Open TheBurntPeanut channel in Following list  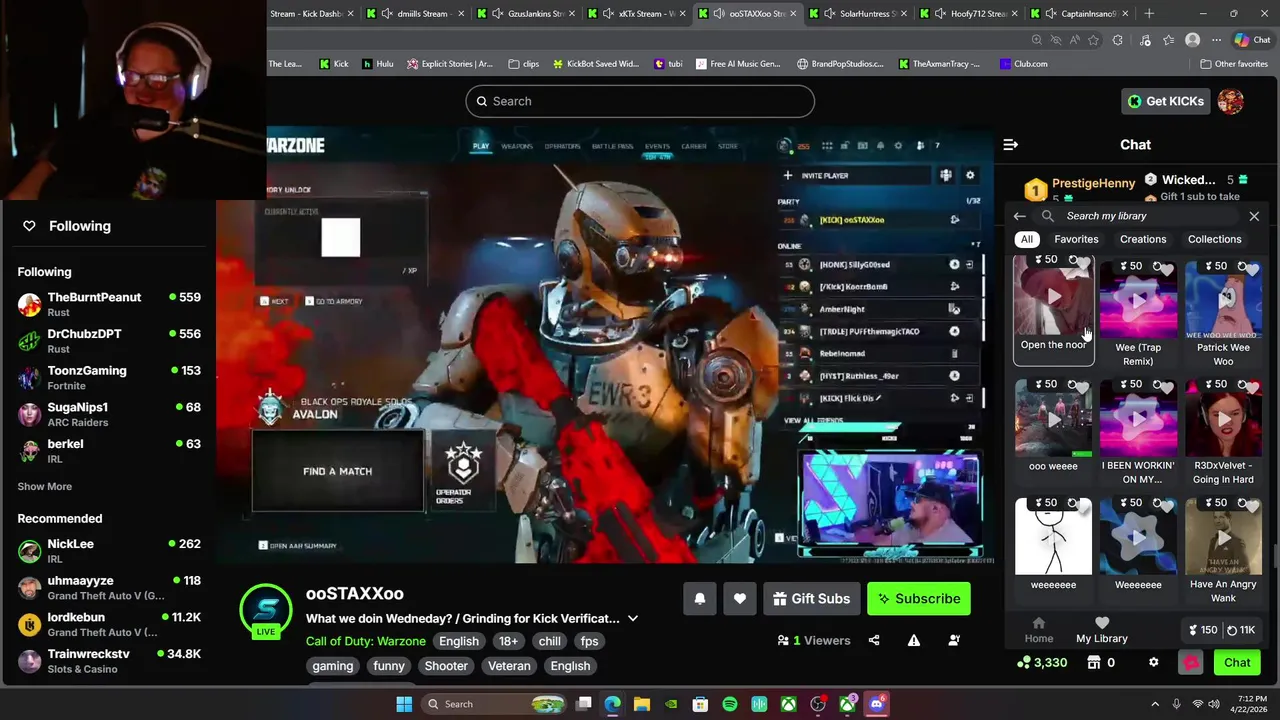coord(108,304)
